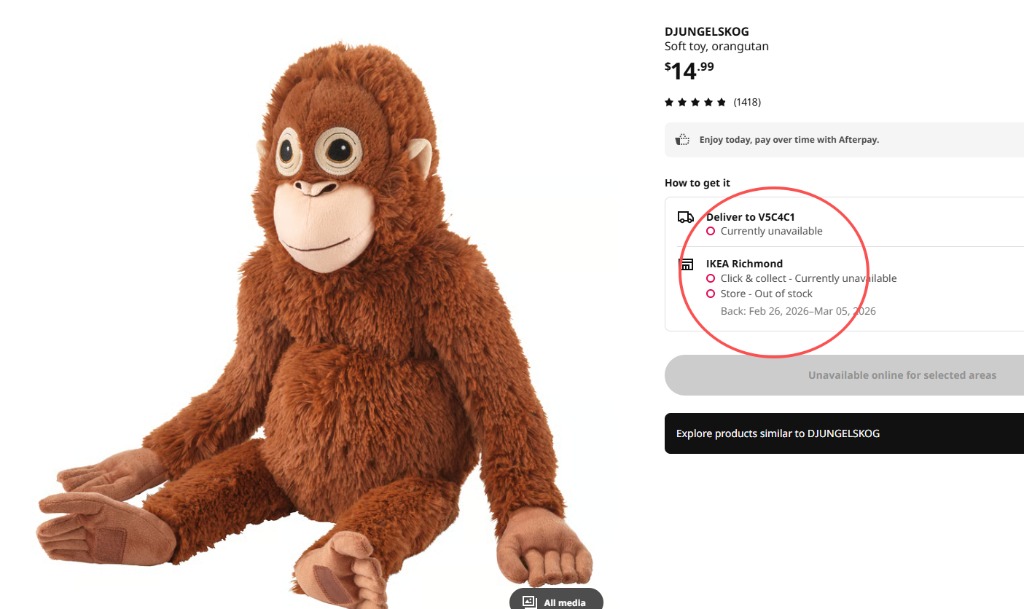Click the Click & collect status circle

point(711,278)
